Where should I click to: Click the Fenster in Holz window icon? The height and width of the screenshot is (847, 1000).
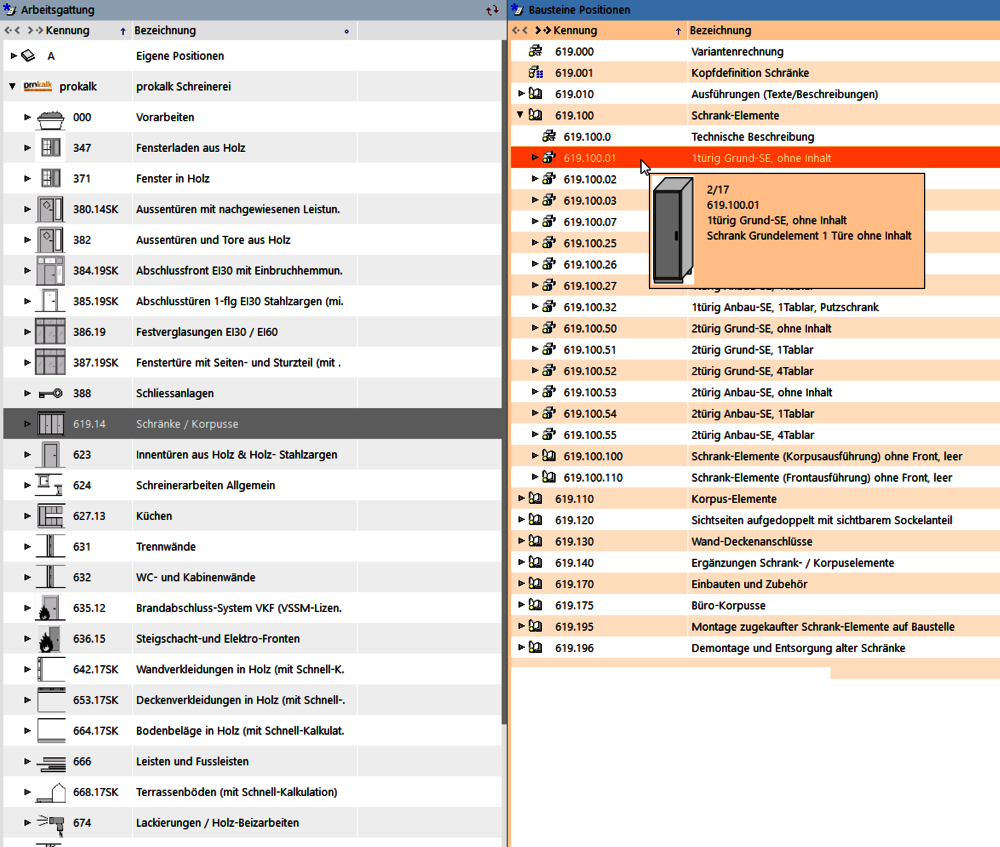click(x=50, y=179)
